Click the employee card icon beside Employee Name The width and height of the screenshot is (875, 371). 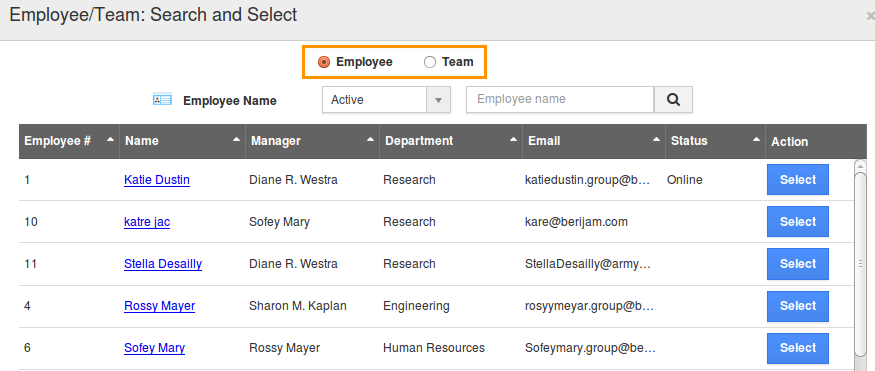pos(162,100)
